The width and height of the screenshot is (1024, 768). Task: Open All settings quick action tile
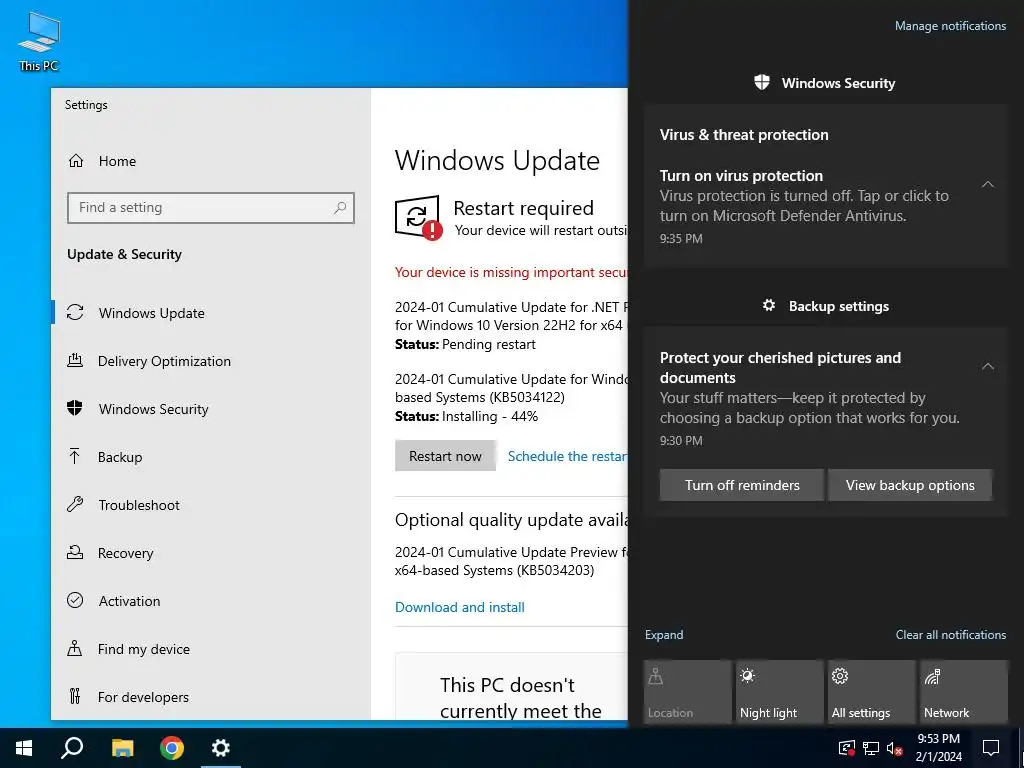coord(871,692)
